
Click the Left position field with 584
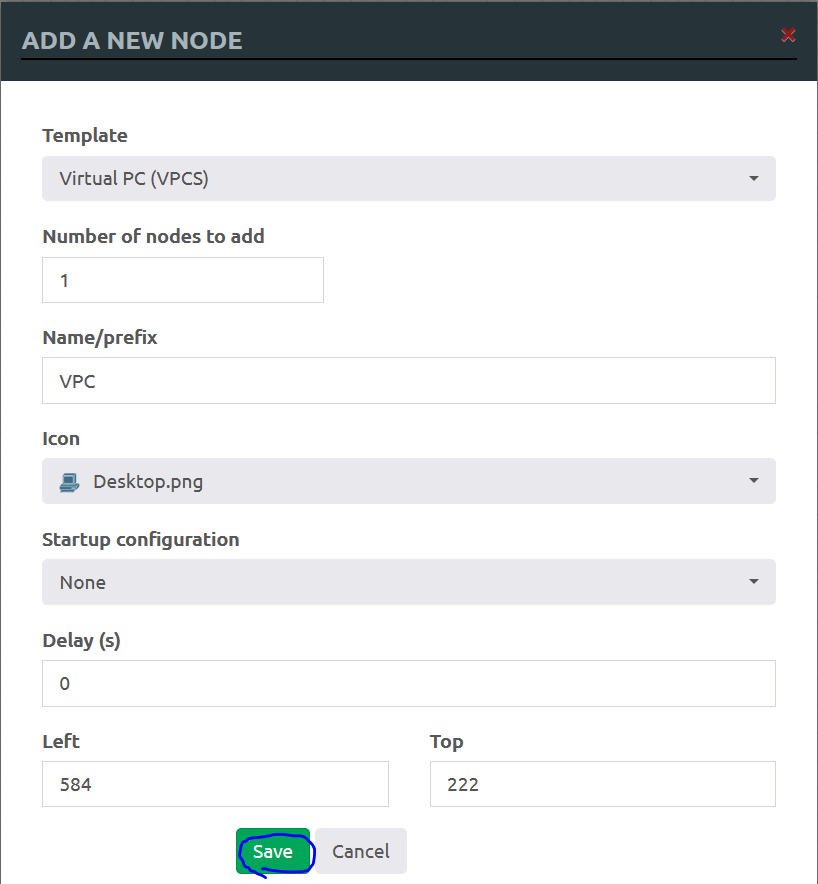(x=215, y=784)
